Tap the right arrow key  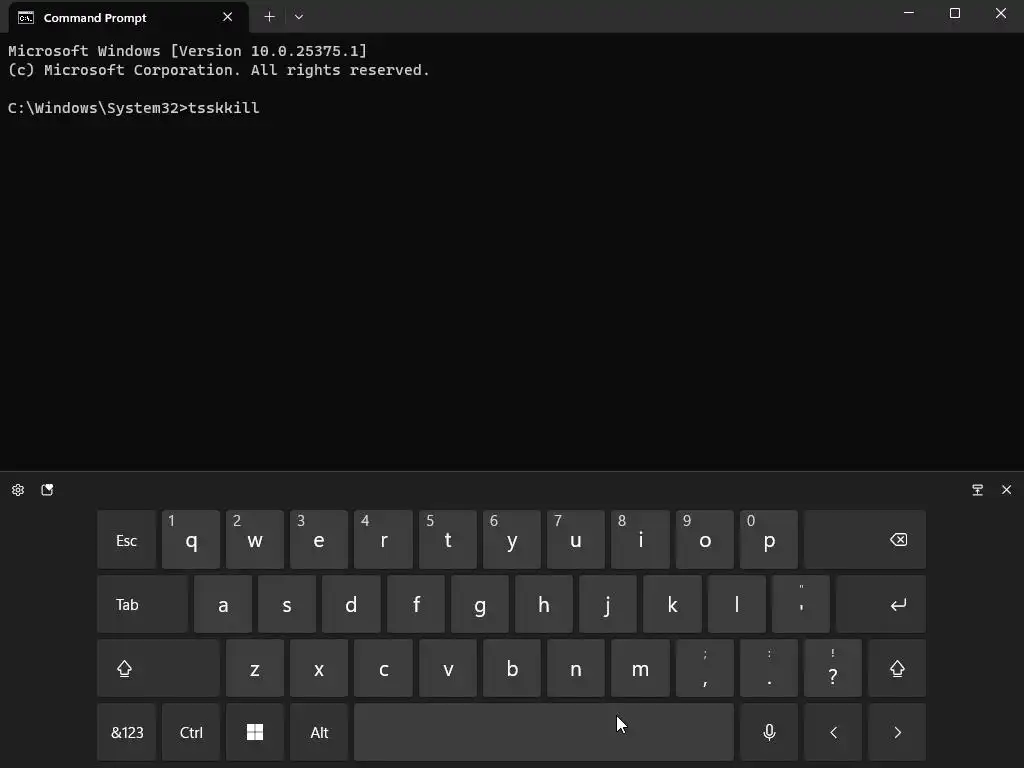[x=897, y=732]
